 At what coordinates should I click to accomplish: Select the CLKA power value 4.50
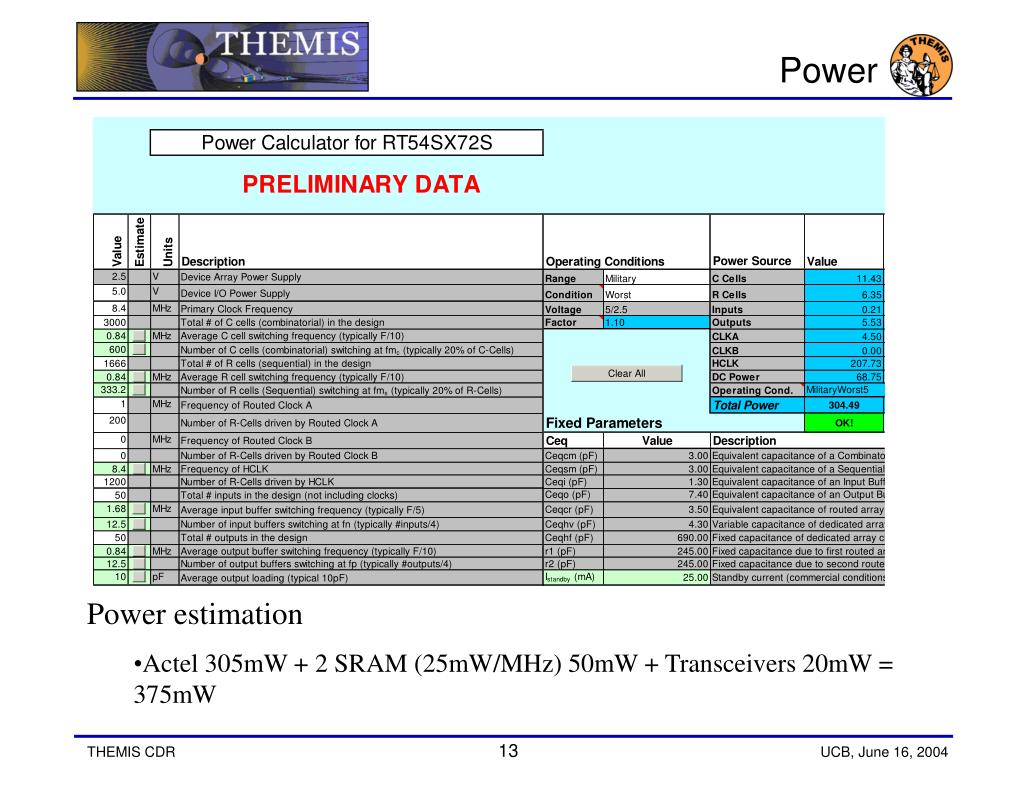click(844, 336)
